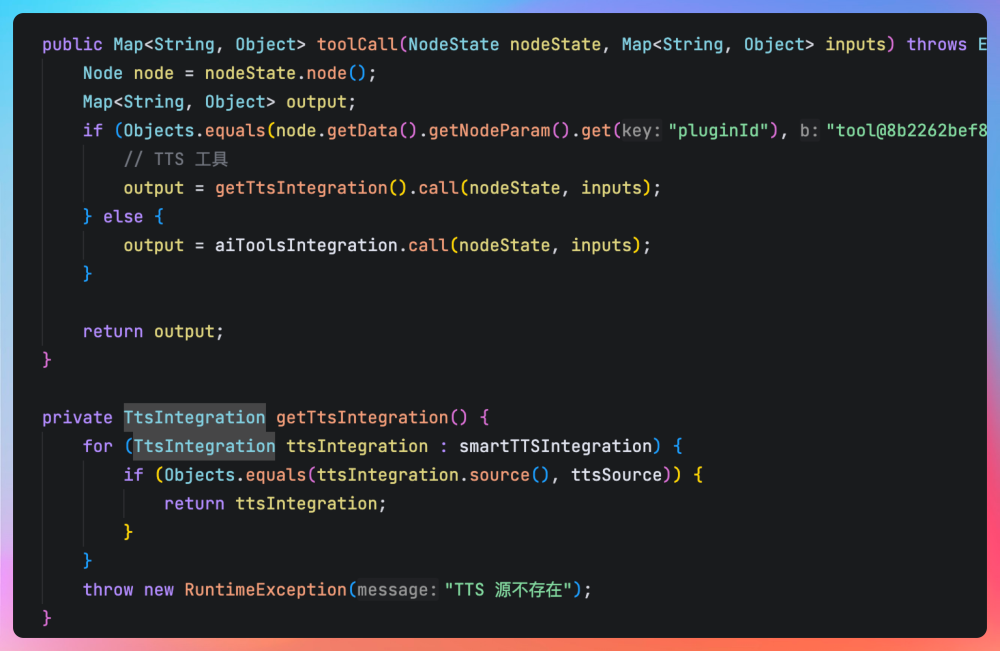This screenshot has height=651, width=1000.
Task: Click the toolCall method name
Action: [357, 45]
